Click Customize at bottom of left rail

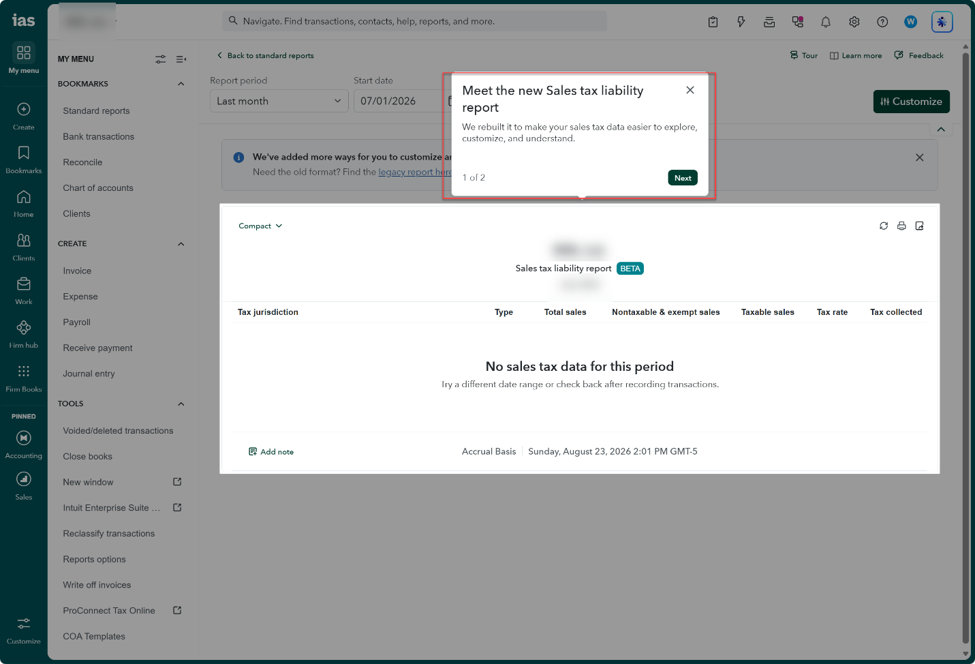click(24, 630)
